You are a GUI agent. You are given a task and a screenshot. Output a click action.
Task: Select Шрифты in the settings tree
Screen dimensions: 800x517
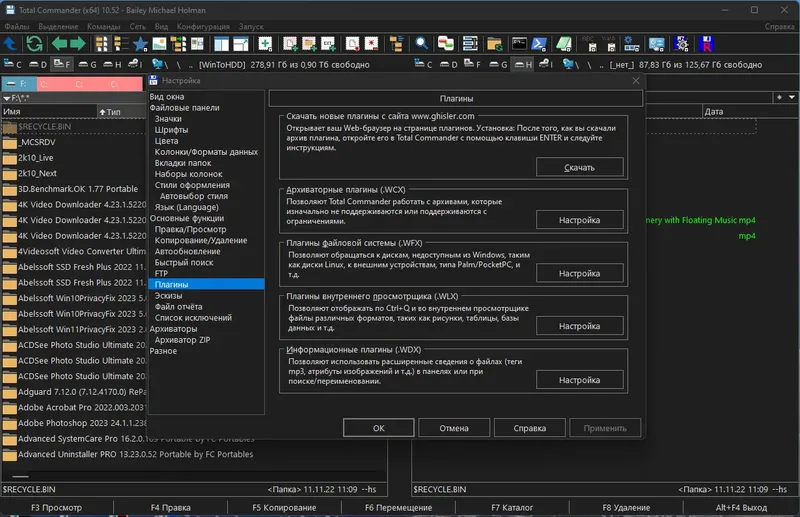[171, 130]
